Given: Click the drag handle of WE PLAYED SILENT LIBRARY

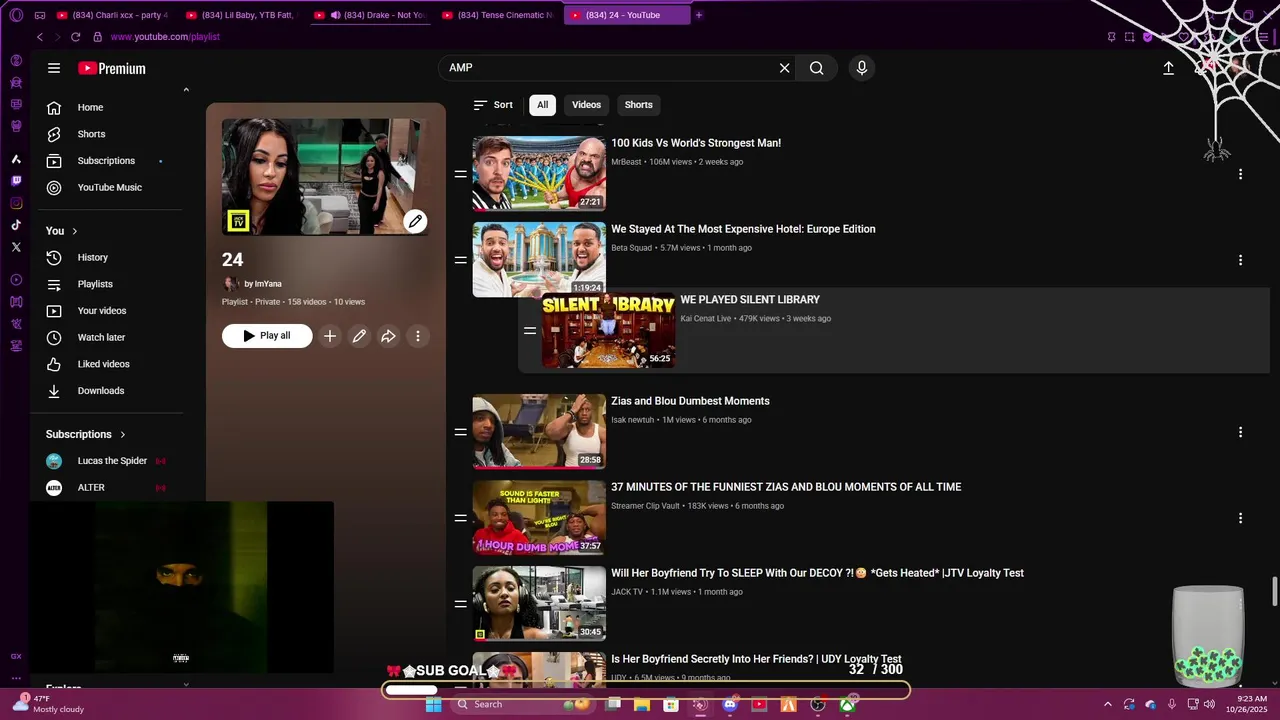Looking at the screenshot, I should (530, 330).
